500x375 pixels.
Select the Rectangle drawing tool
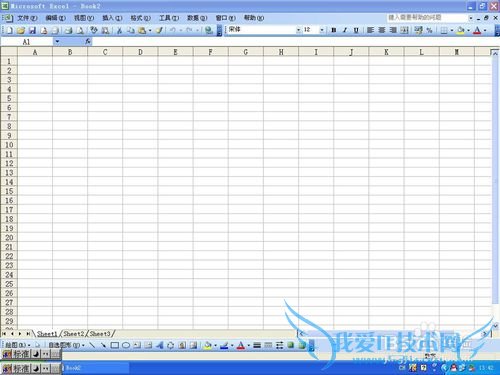(114, 345)
